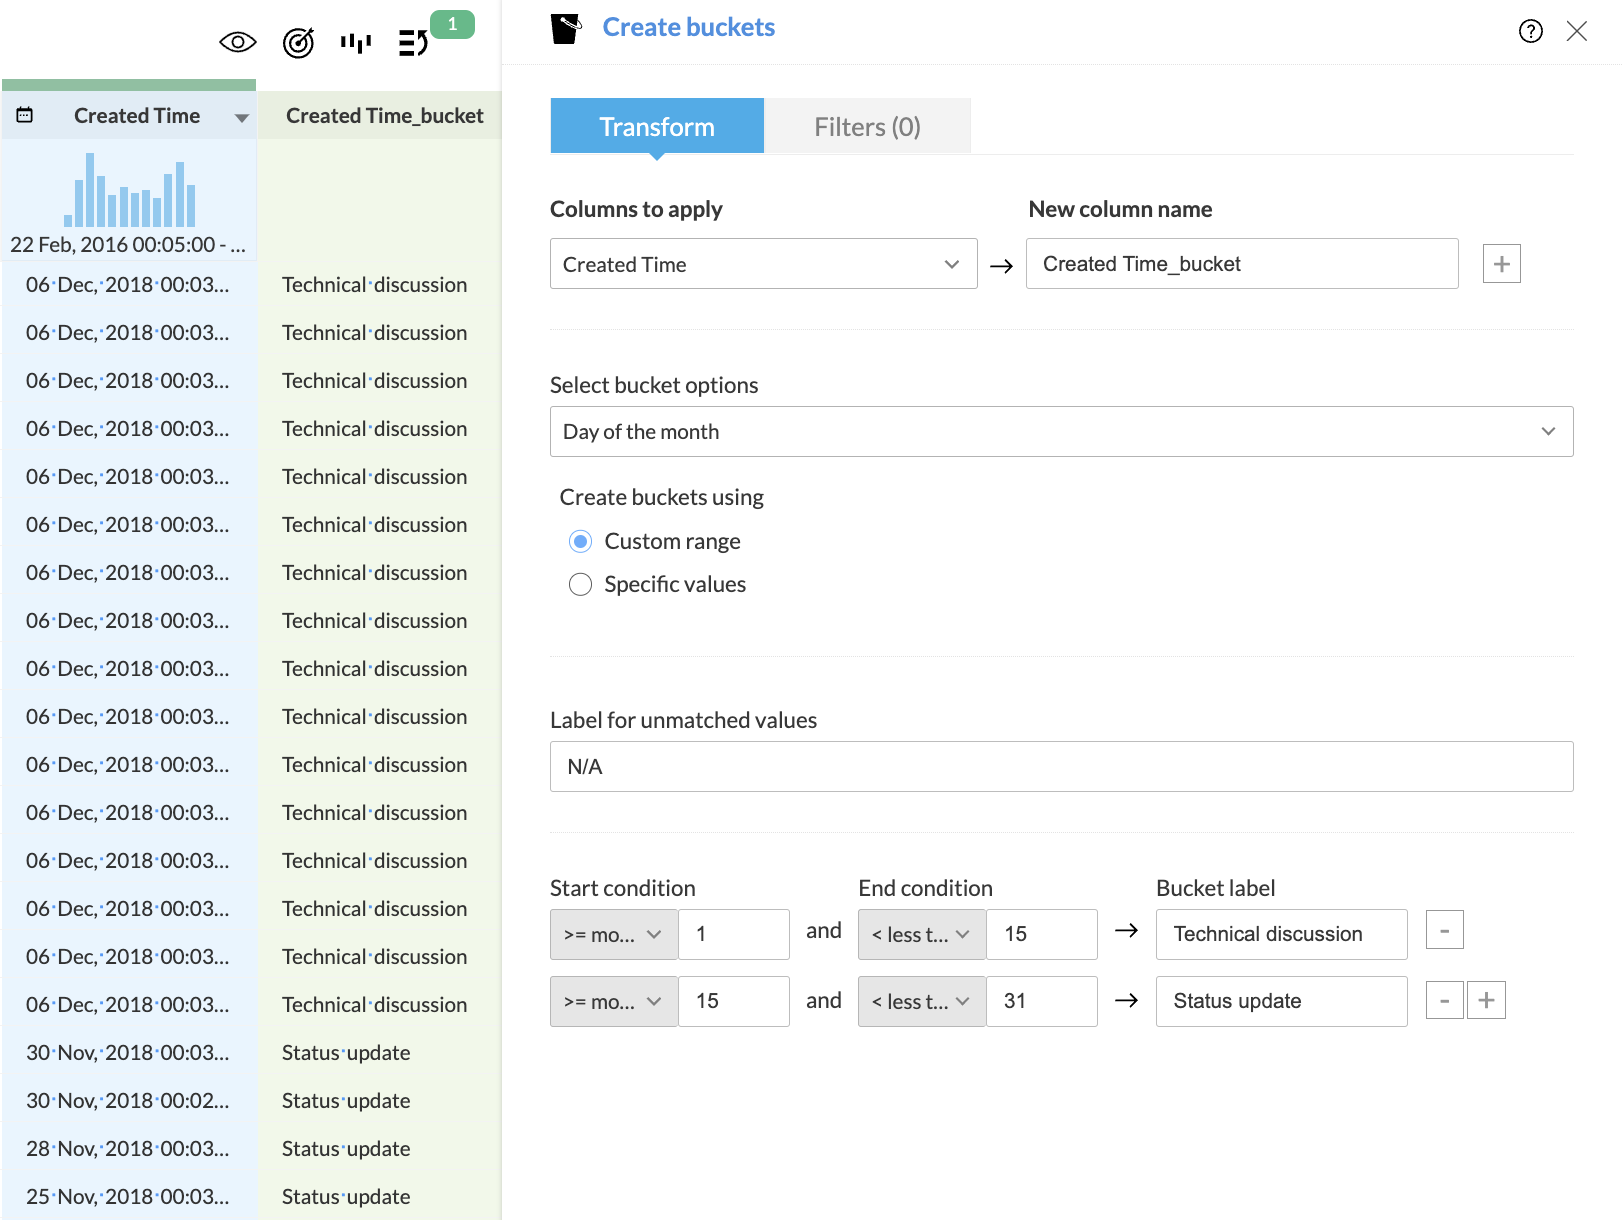Select the Transform tab
This screenshot has height=1220, width=1622.
[657, 127]
